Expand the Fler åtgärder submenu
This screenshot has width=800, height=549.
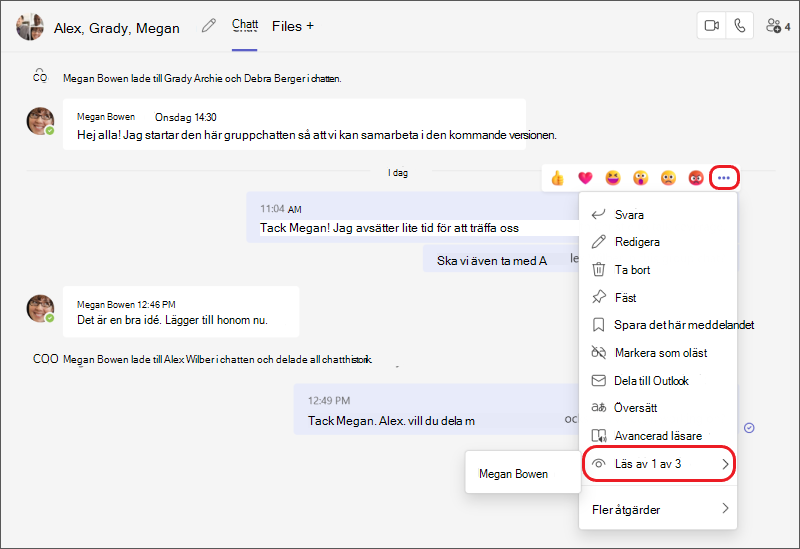click(659, 509)
